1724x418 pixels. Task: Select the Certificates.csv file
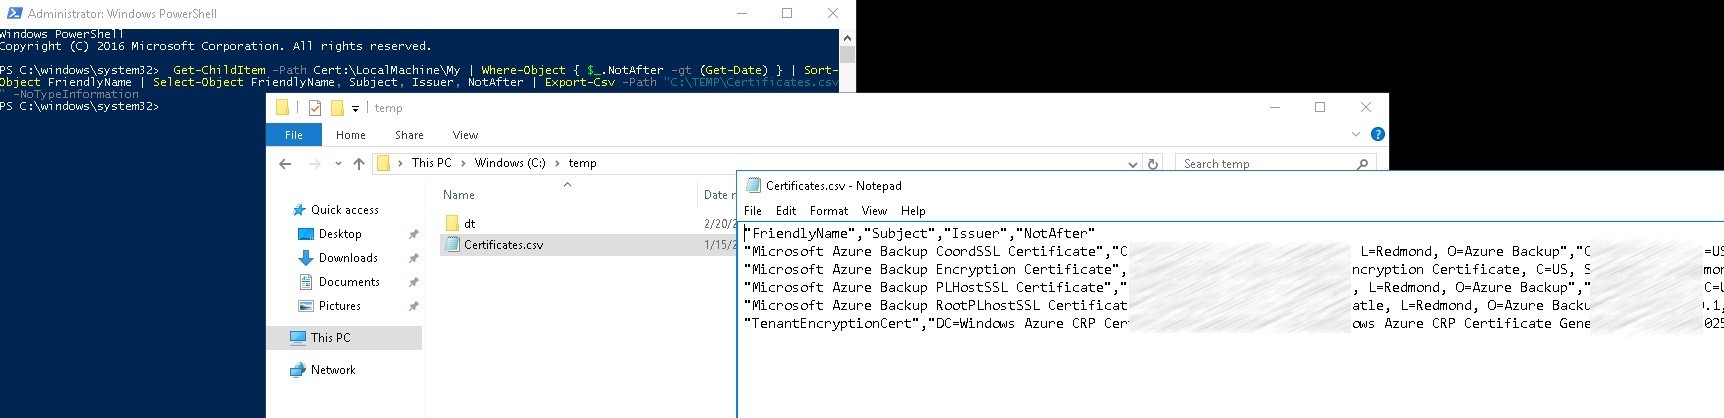pos(503,245)
